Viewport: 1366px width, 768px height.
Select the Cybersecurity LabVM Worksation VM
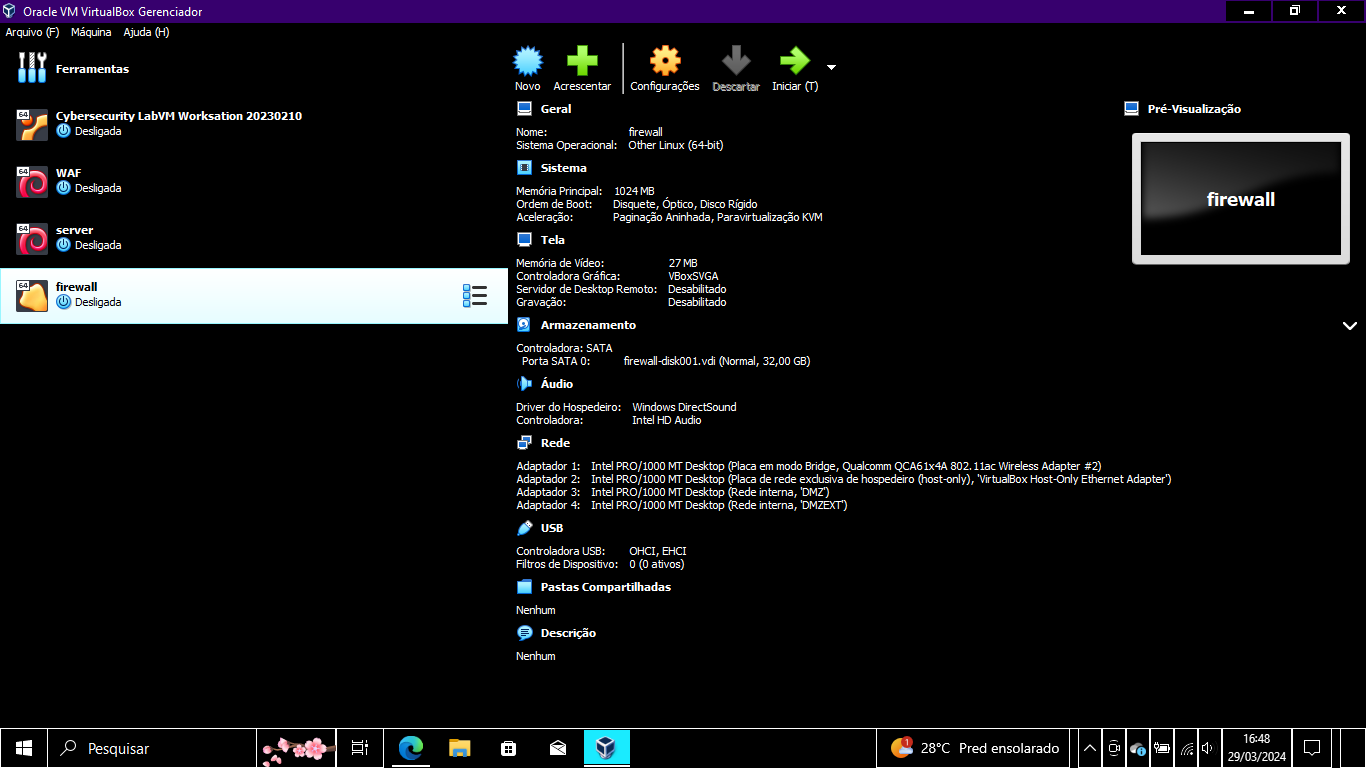(254, 124)
